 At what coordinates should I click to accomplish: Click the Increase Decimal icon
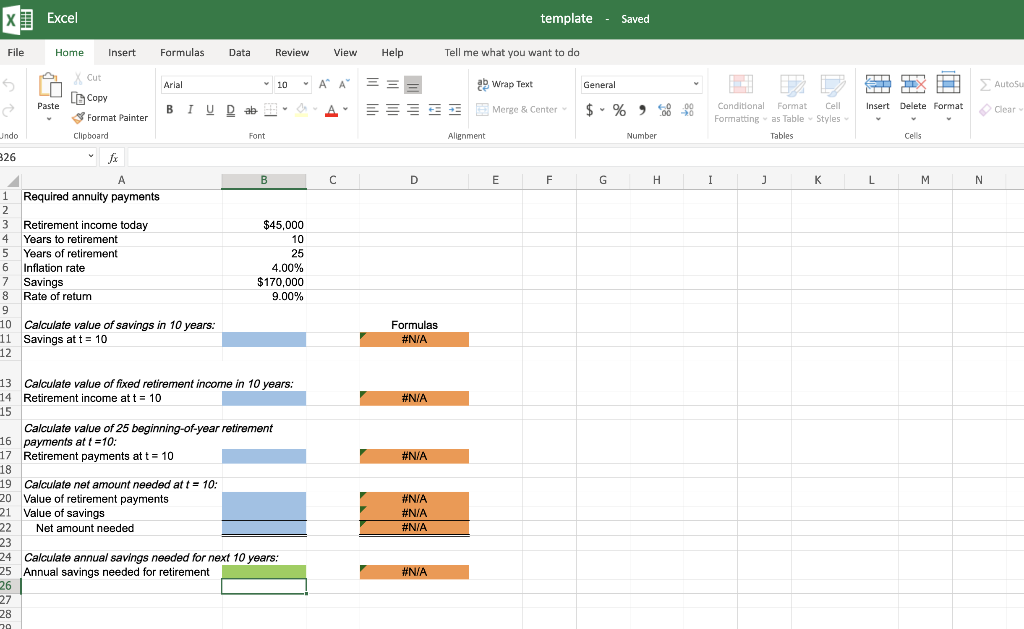[663, 110]
